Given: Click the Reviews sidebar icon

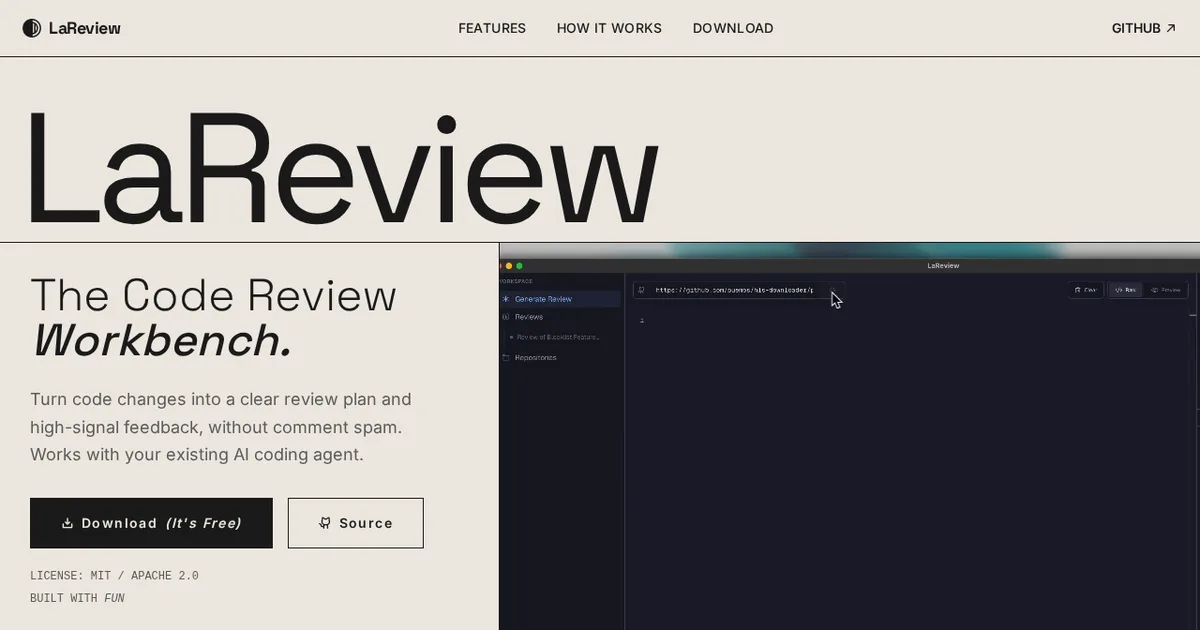Looking at the screenshot, I should click(x=506, y=317).
